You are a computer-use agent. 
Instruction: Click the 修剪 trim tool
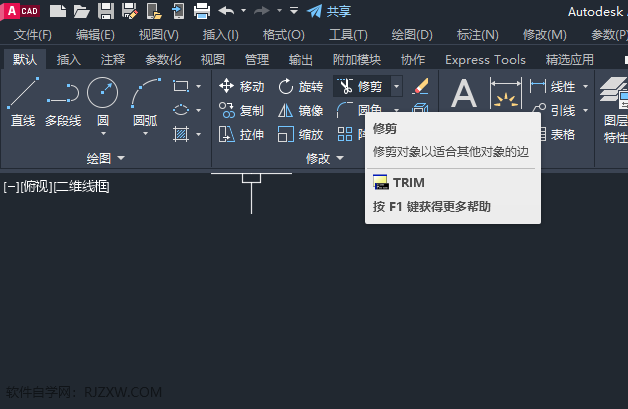point(361,86)
